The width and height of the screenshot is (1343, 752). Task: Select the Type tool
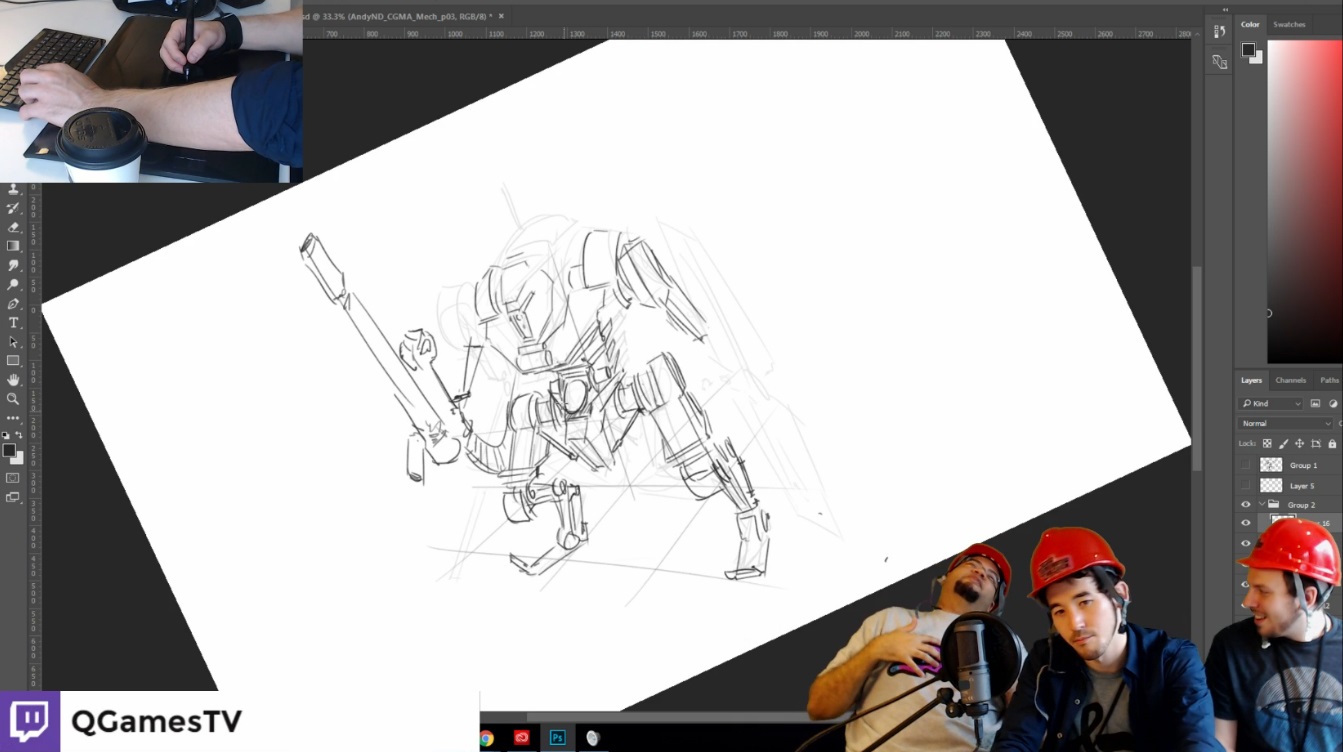[x=13, y=322]
